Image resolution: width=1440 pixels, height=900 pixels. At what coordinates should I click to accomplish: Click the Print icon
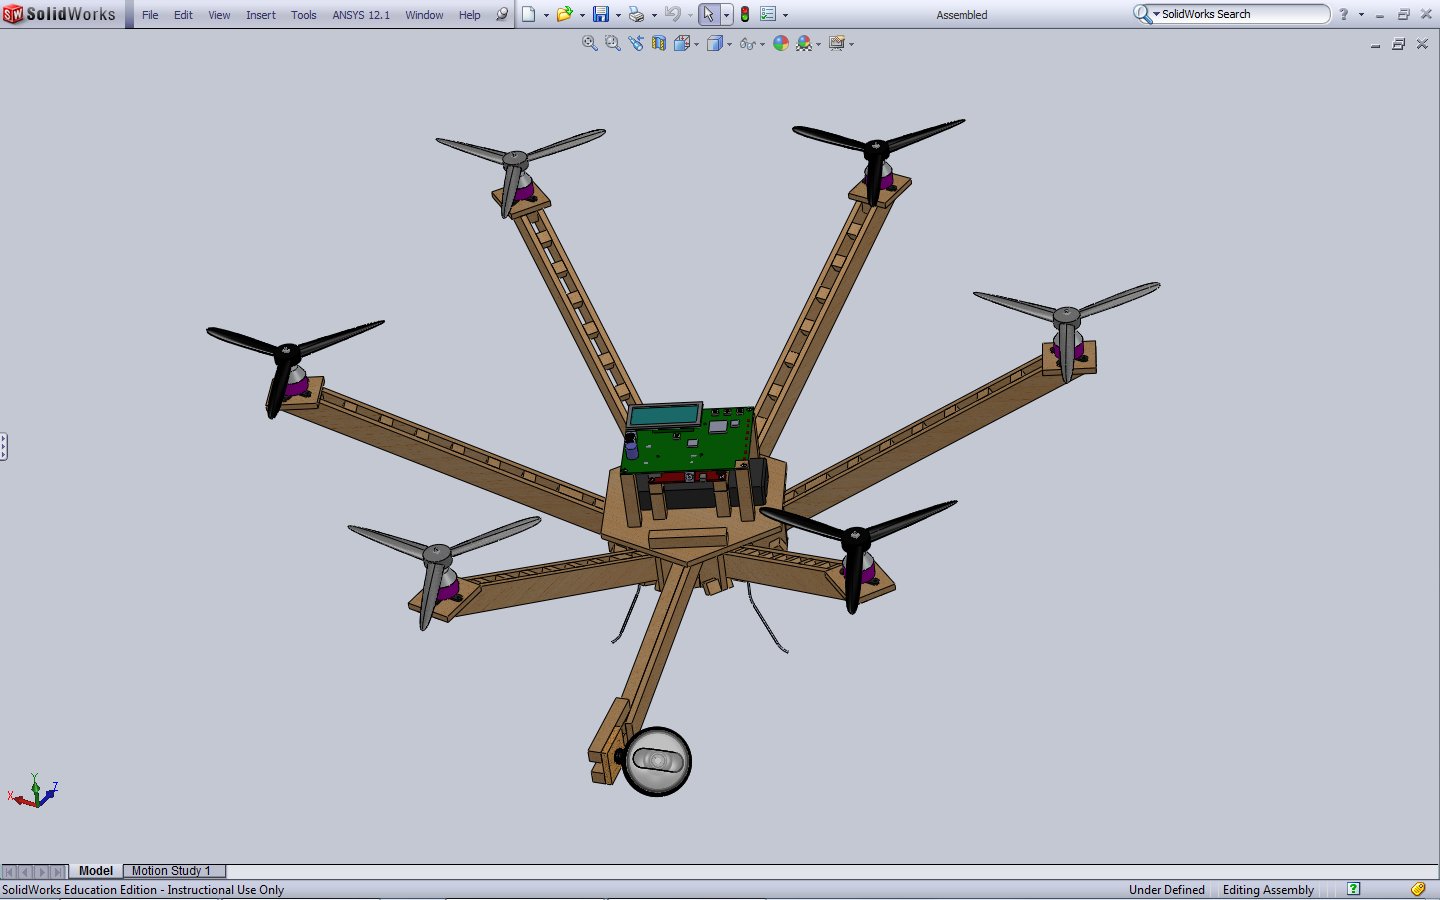636,14
